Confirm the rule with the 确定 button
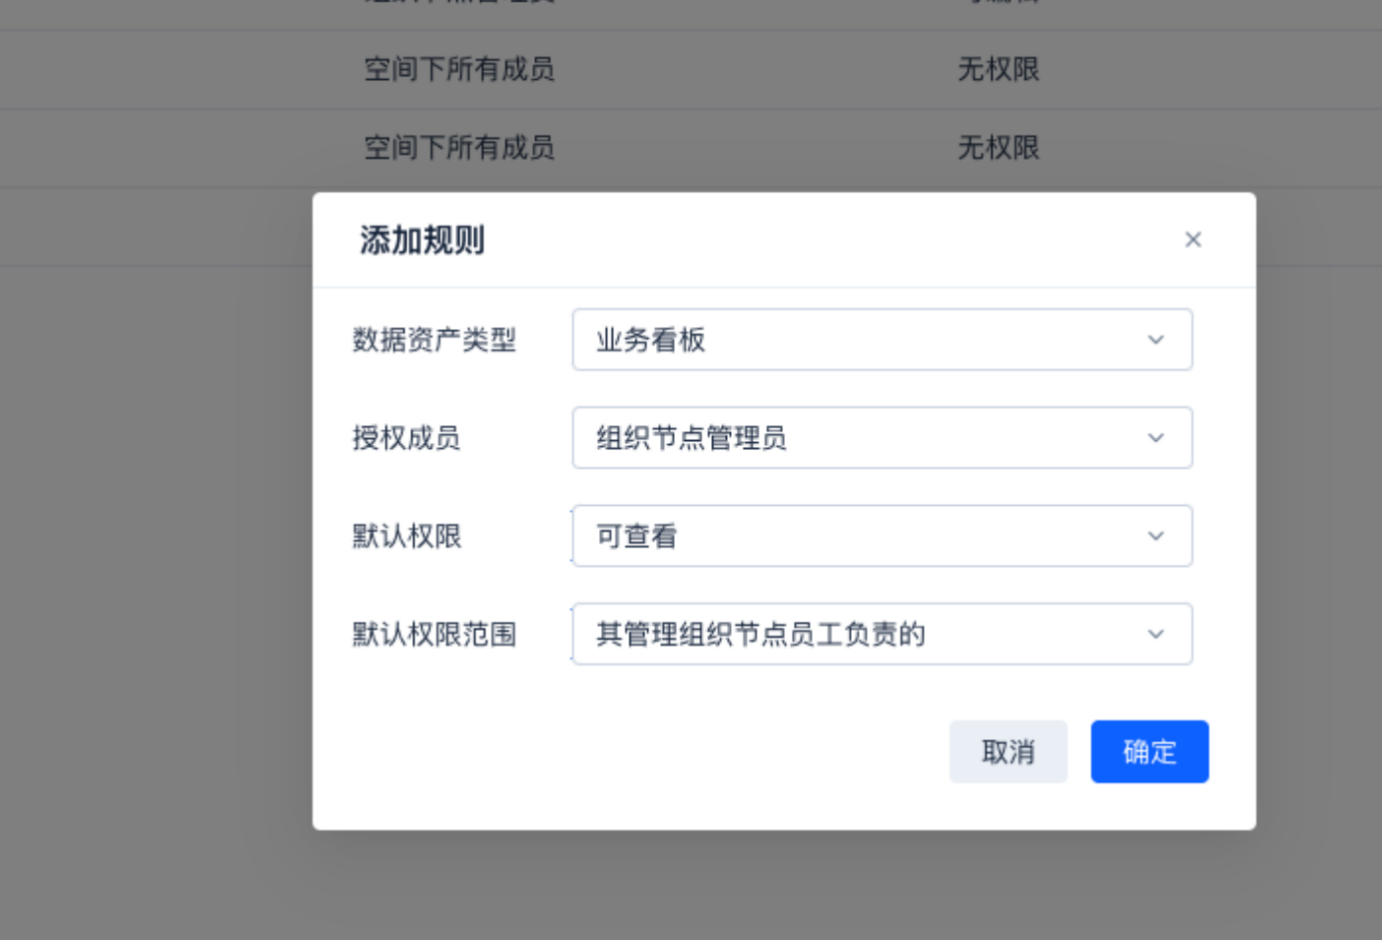This screenshot has height=940, width=1382. point(1150,752)
